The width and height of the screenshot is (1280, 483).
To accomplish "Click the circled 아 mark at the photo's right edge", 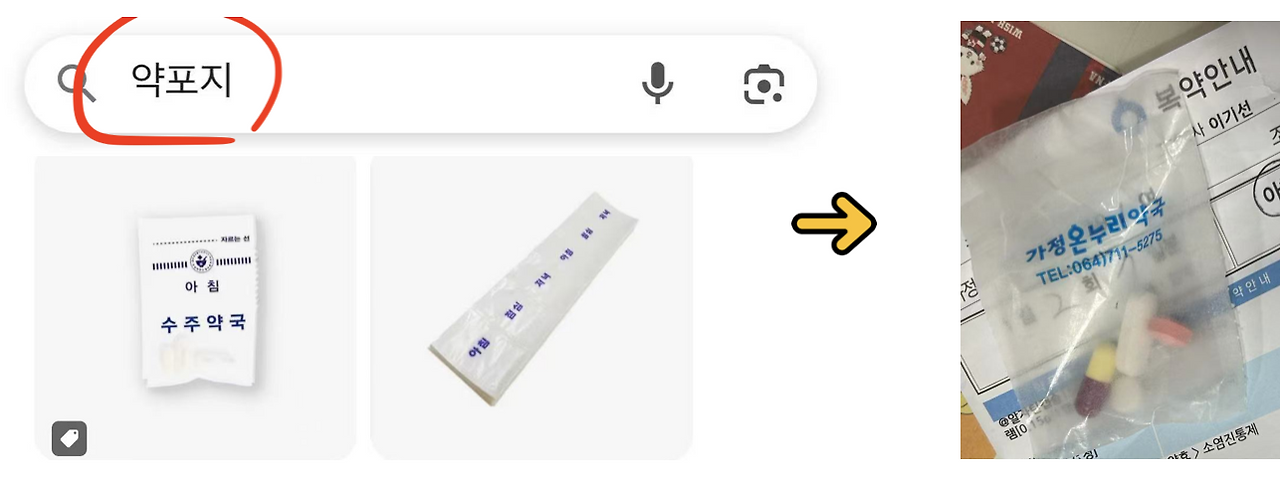I will click(1267, 190).
